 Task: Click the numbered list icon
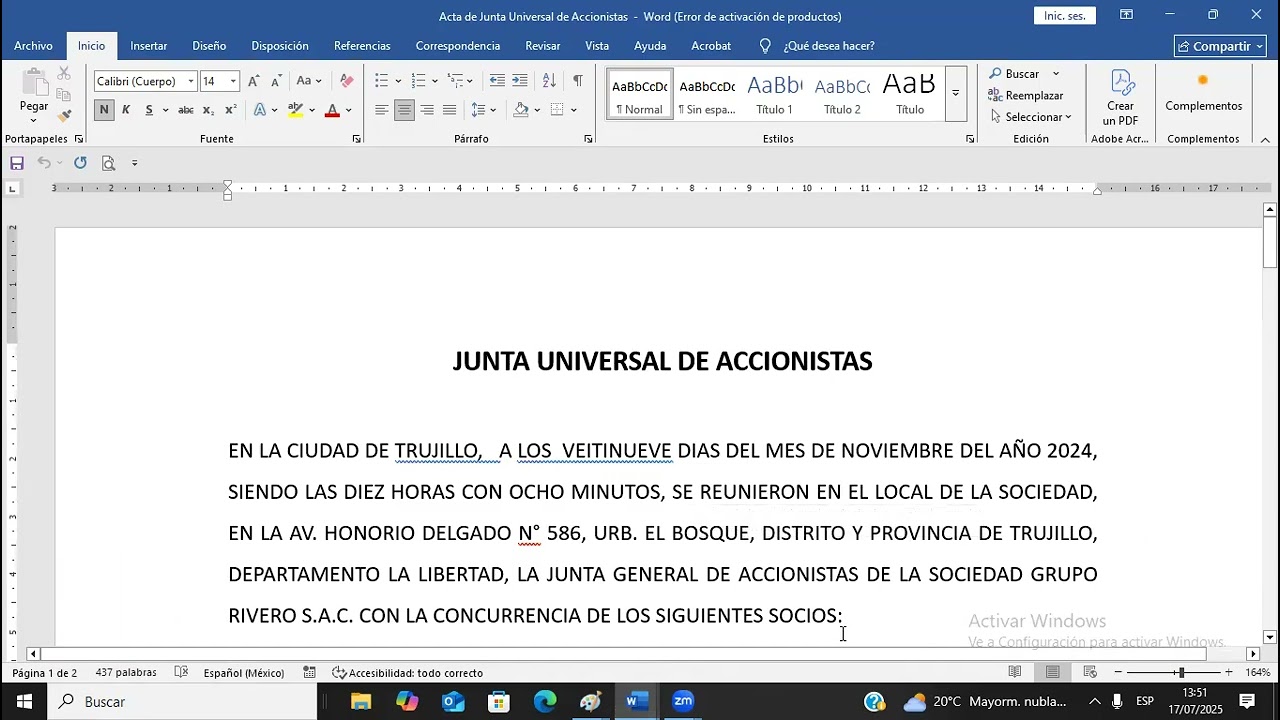pos(418,81)
